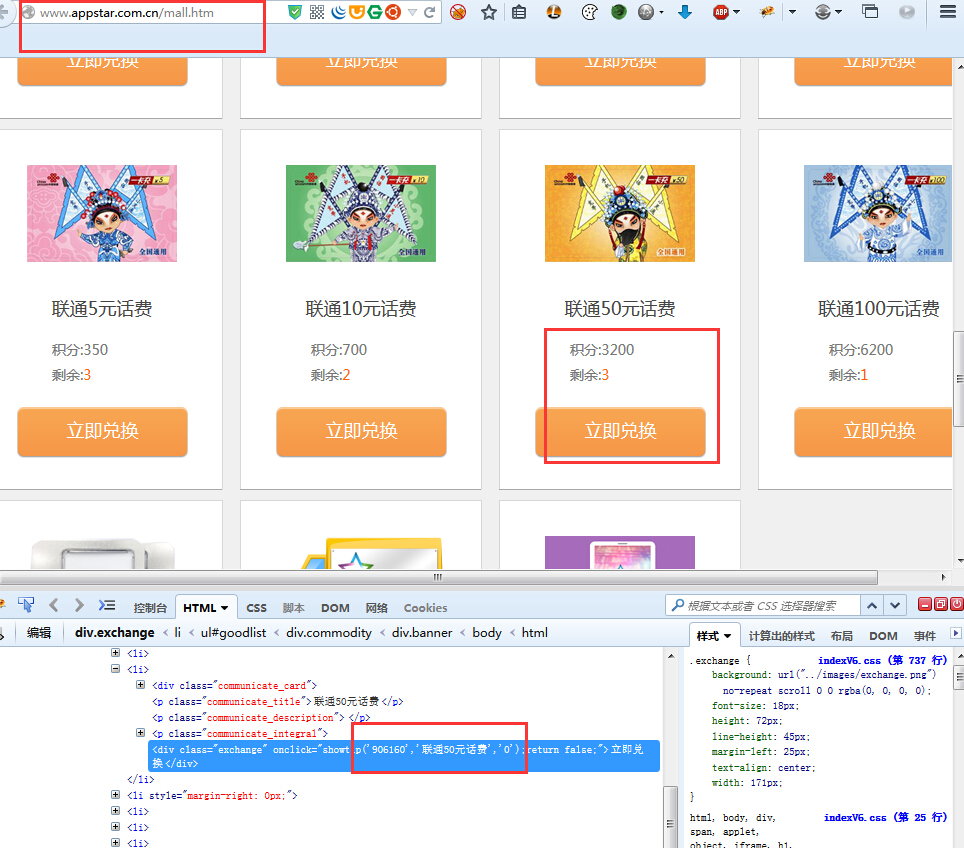
Task: Click the orange shield U icon in address bar
Action: point(357,12)
